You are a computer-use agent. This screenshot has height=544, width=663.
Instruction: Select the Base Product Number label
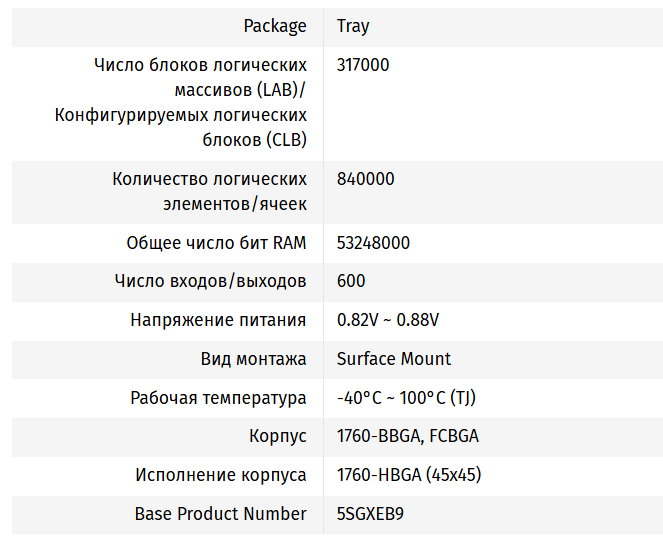220,514
